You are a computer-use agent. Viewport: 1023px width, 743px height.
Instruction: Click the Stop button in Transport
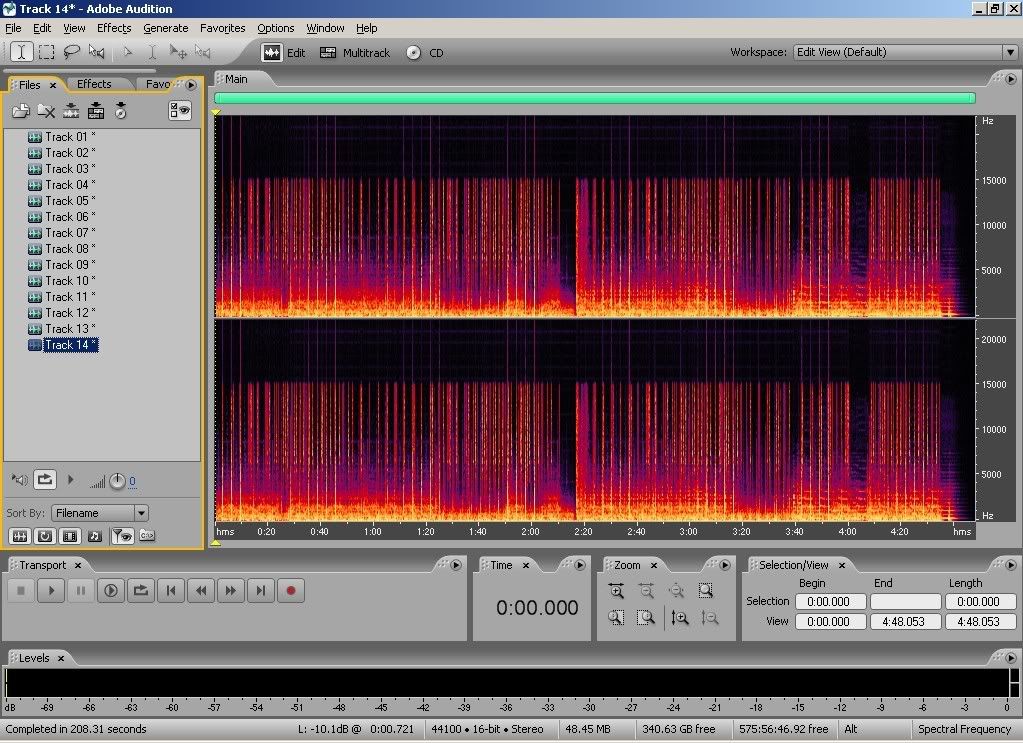(21, 591)
